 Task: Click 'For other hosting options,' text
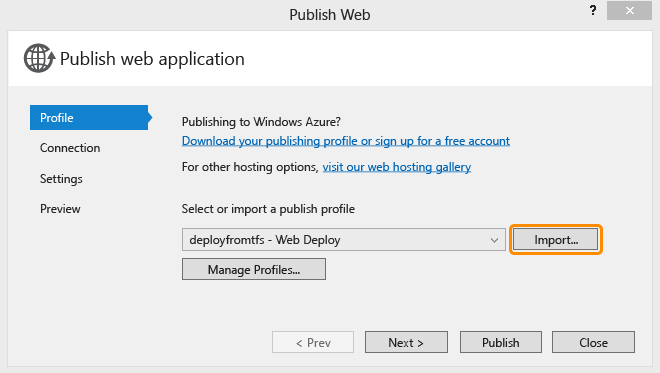click(x=250, y=167)
